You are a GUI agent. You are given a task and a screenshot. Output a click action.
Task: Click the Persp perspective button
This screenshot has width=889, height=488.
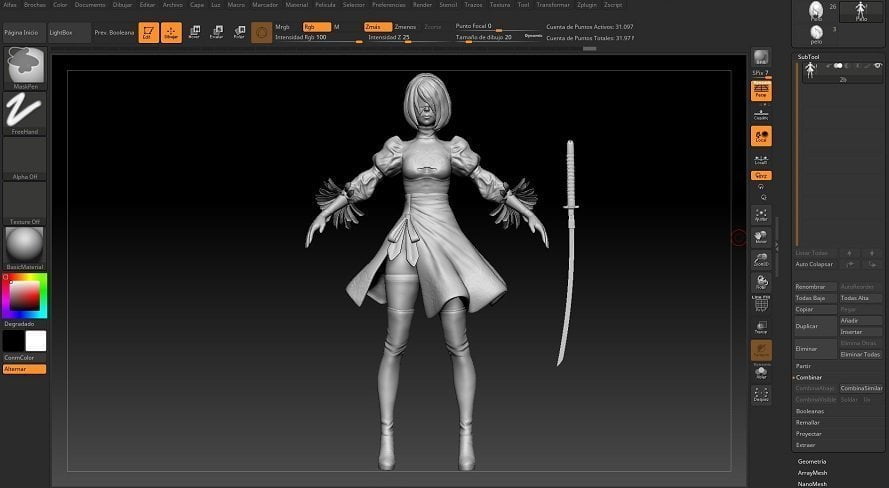point(761,91)
